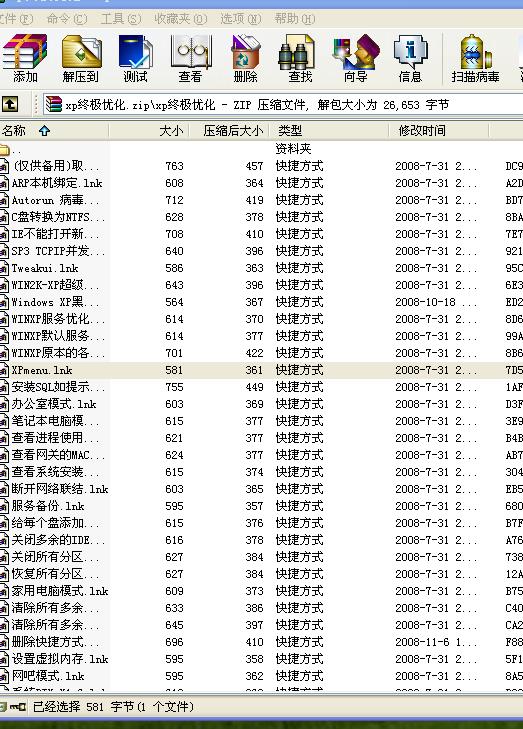Sort files by 名称 column header
The width and height of the screenshot is (523, 729).
(54, 131)
